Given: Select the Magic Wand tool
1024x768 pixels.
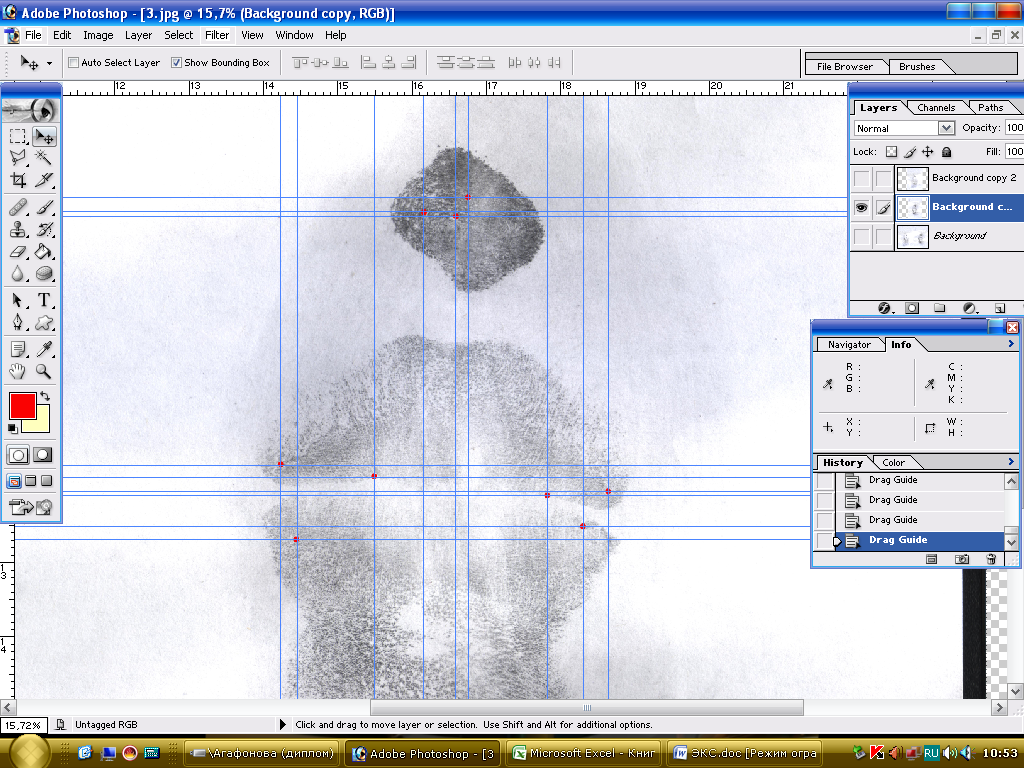Looking at the screenshot, I should coord(44,158).
